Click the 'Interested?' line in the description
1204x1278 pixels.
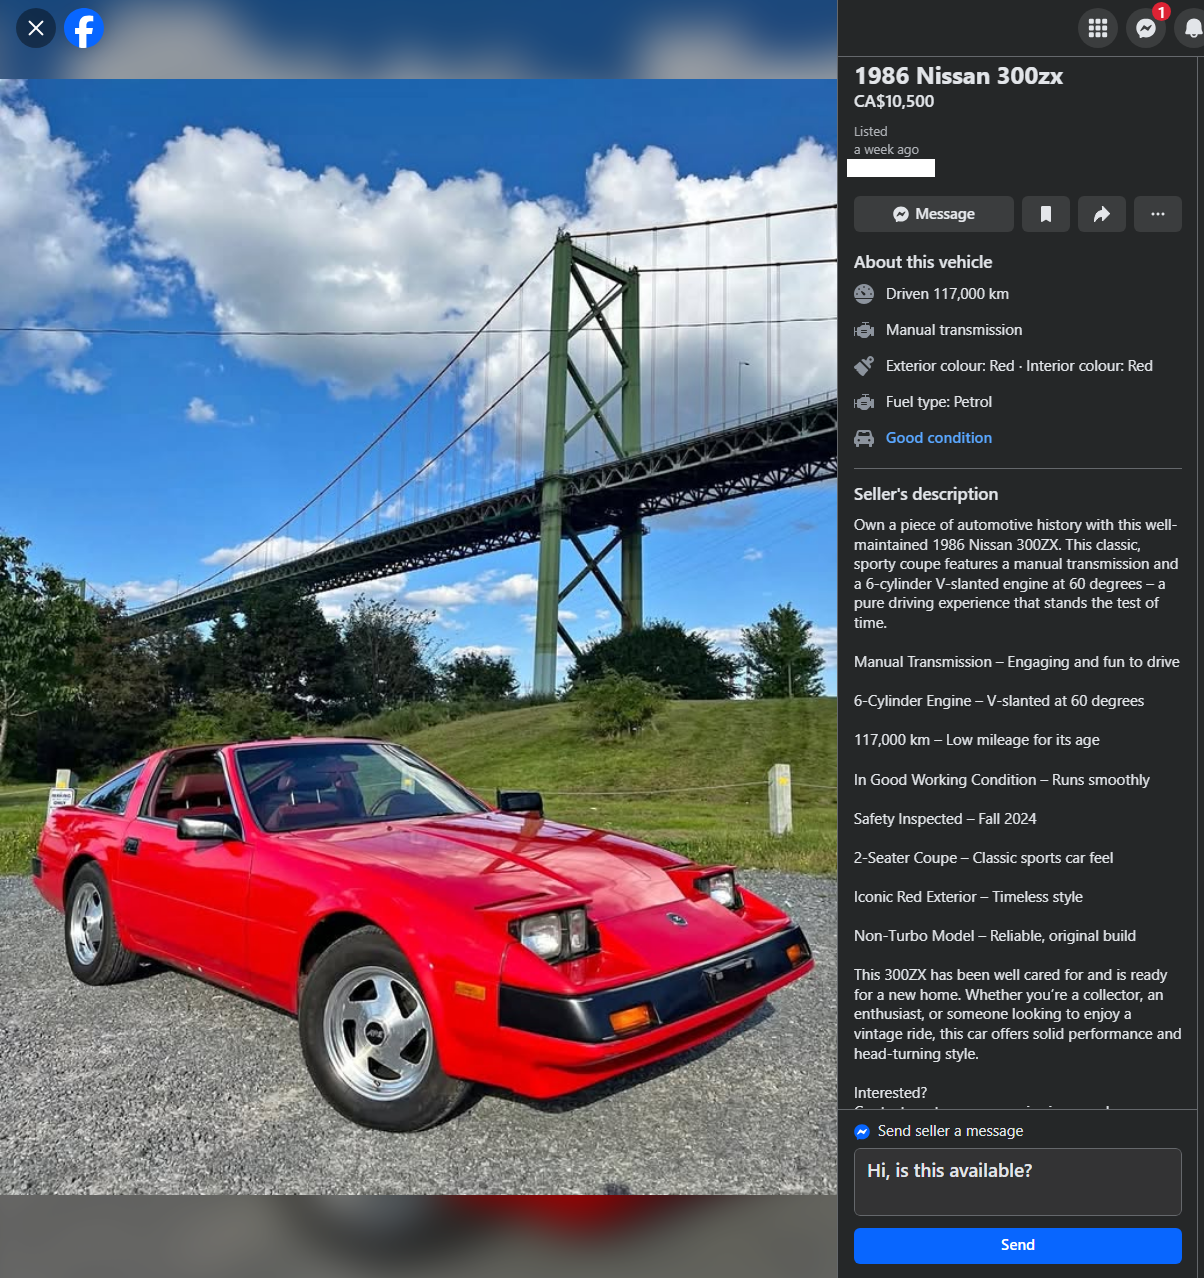tap(890, 1093)
